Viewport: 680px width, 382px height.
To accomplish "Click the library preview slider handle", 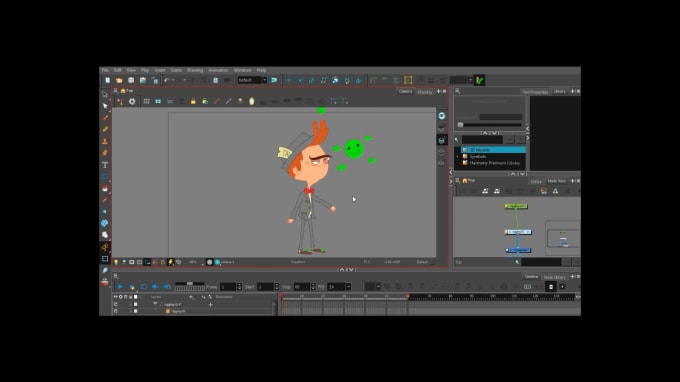I will [x=461, y=125].
